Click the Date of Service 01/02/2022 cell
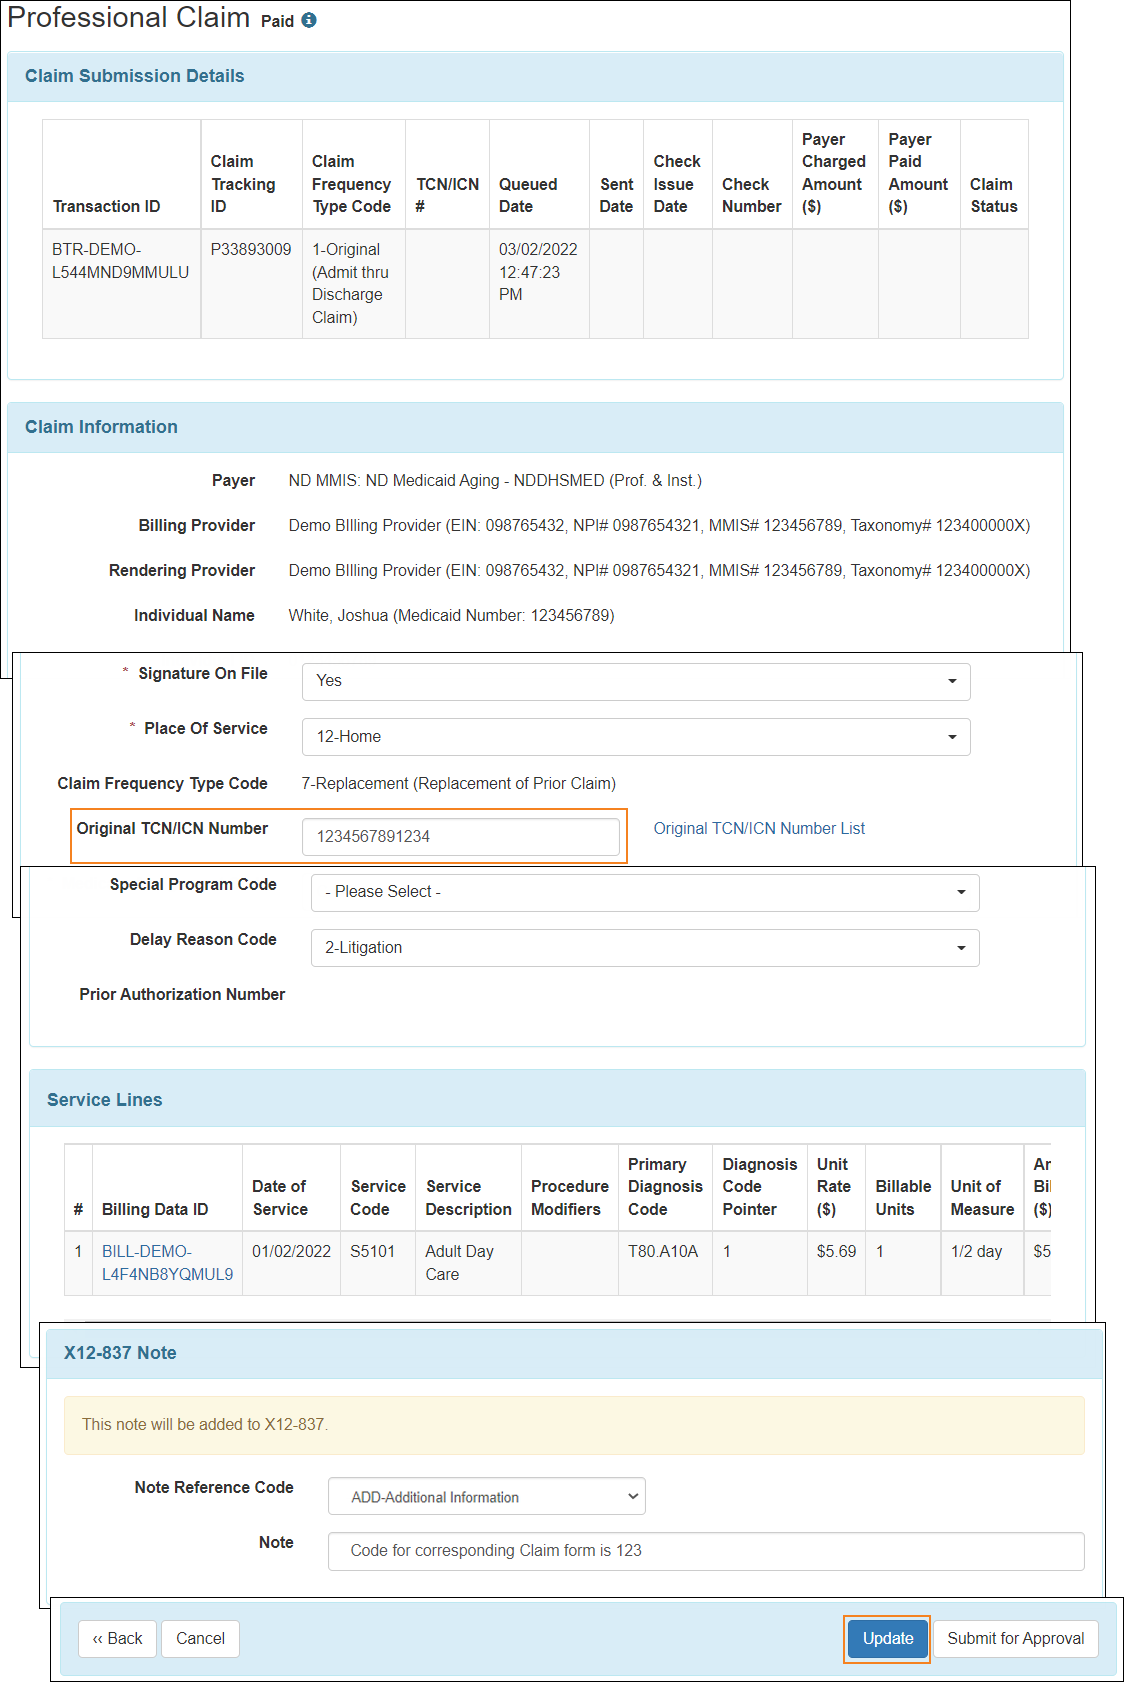The height and width of the screenshot is (1687, 1127). click(x=291, y=1252)
